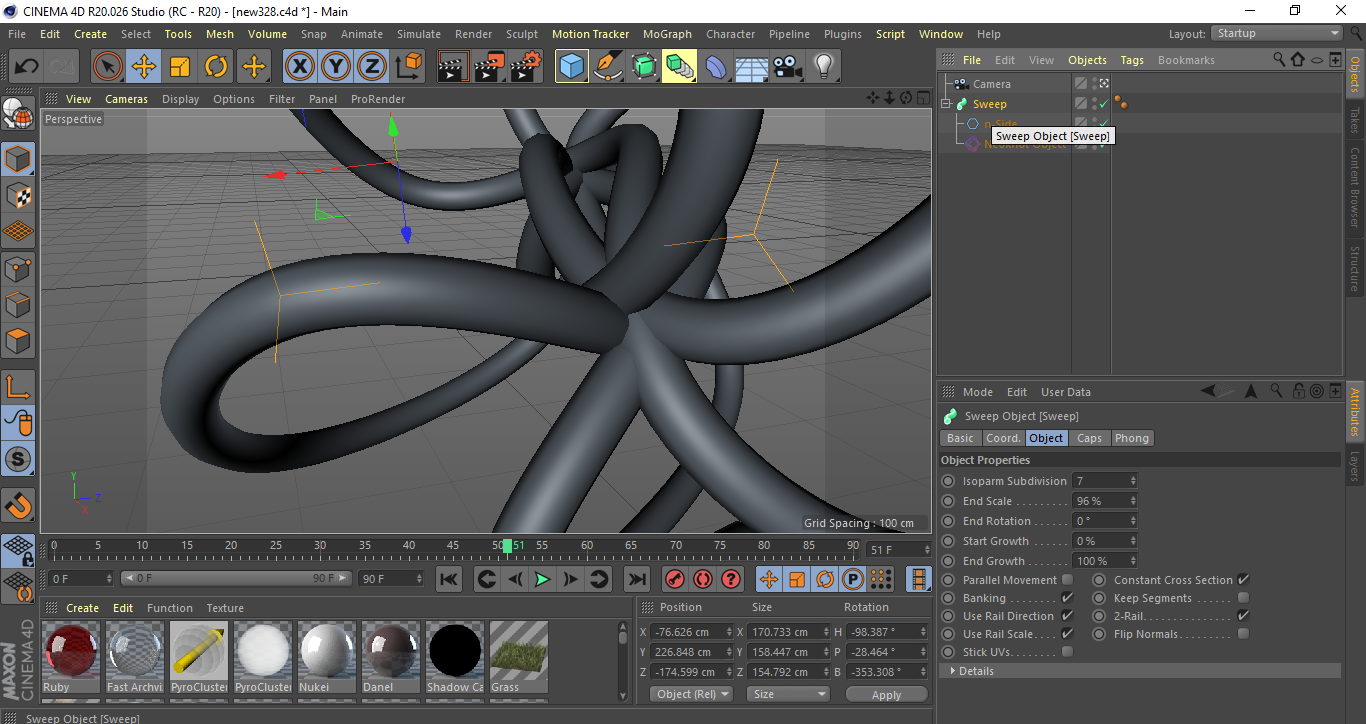The height and width of the screenshot is (724, 1366).
Task: Switch to Texture mode
Action: click(x=18, y=195)
